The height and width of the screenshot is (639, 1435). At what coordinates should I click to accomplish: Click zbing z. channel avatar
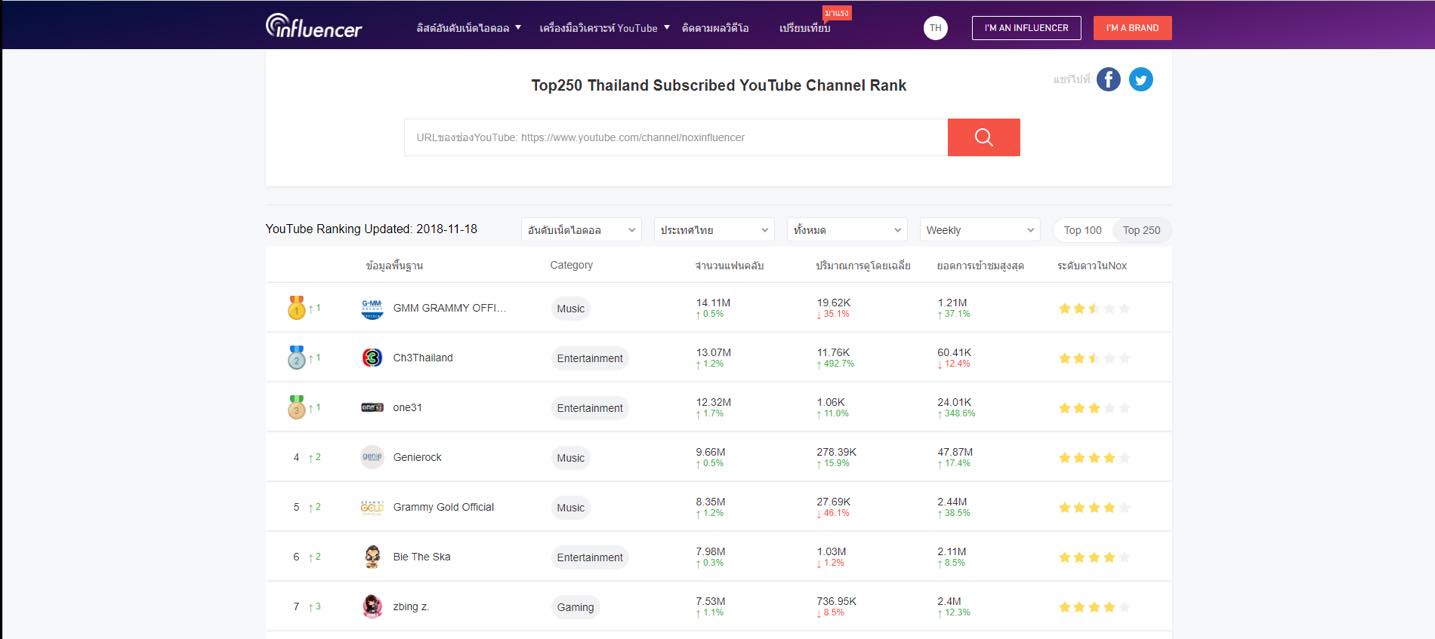coord(372,607)
